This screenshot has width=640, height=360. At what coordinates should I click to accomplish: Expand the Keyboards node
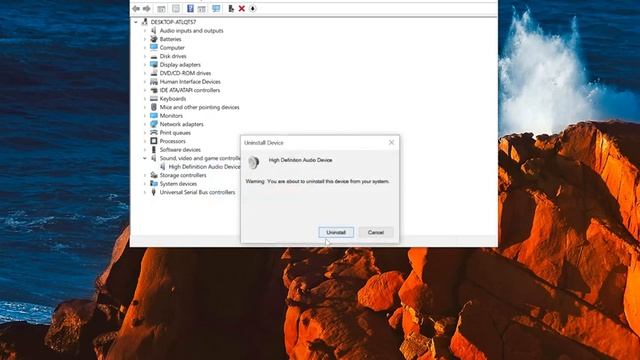[x=145, y=99]
